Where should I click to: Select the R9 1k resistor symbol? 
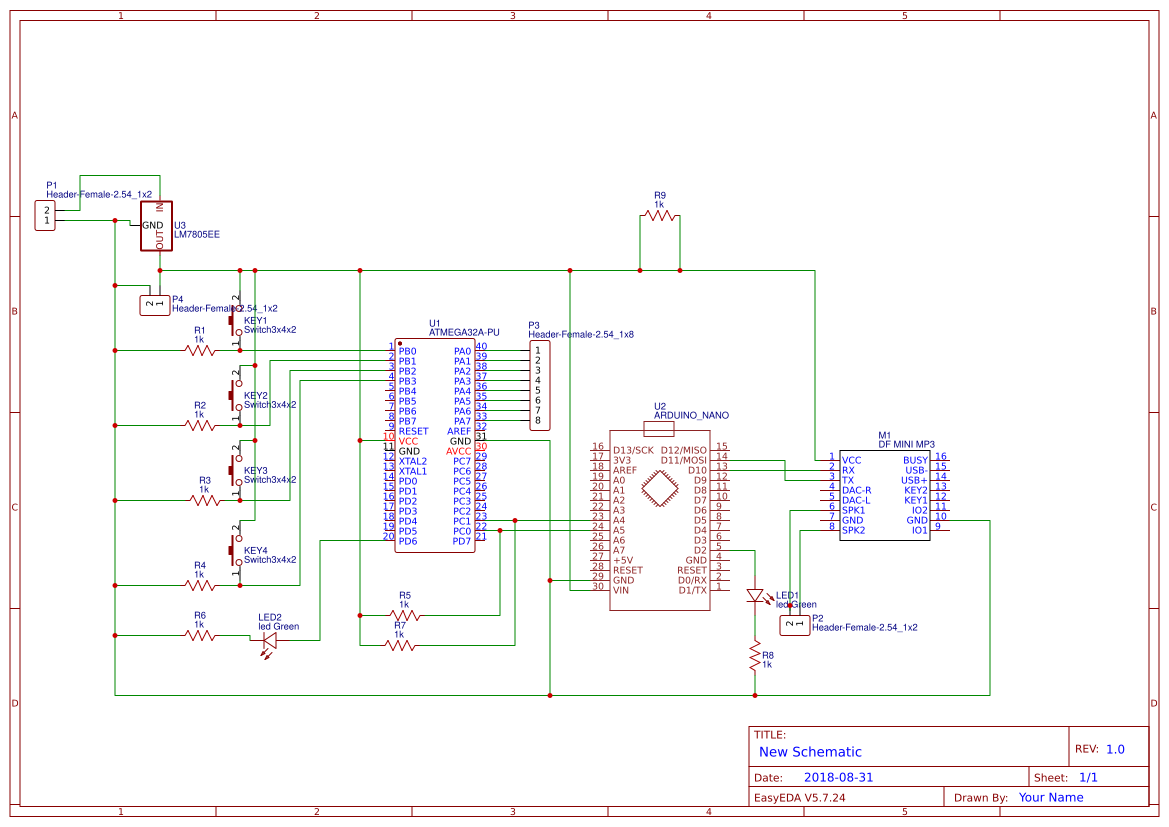tap(660, 215)
